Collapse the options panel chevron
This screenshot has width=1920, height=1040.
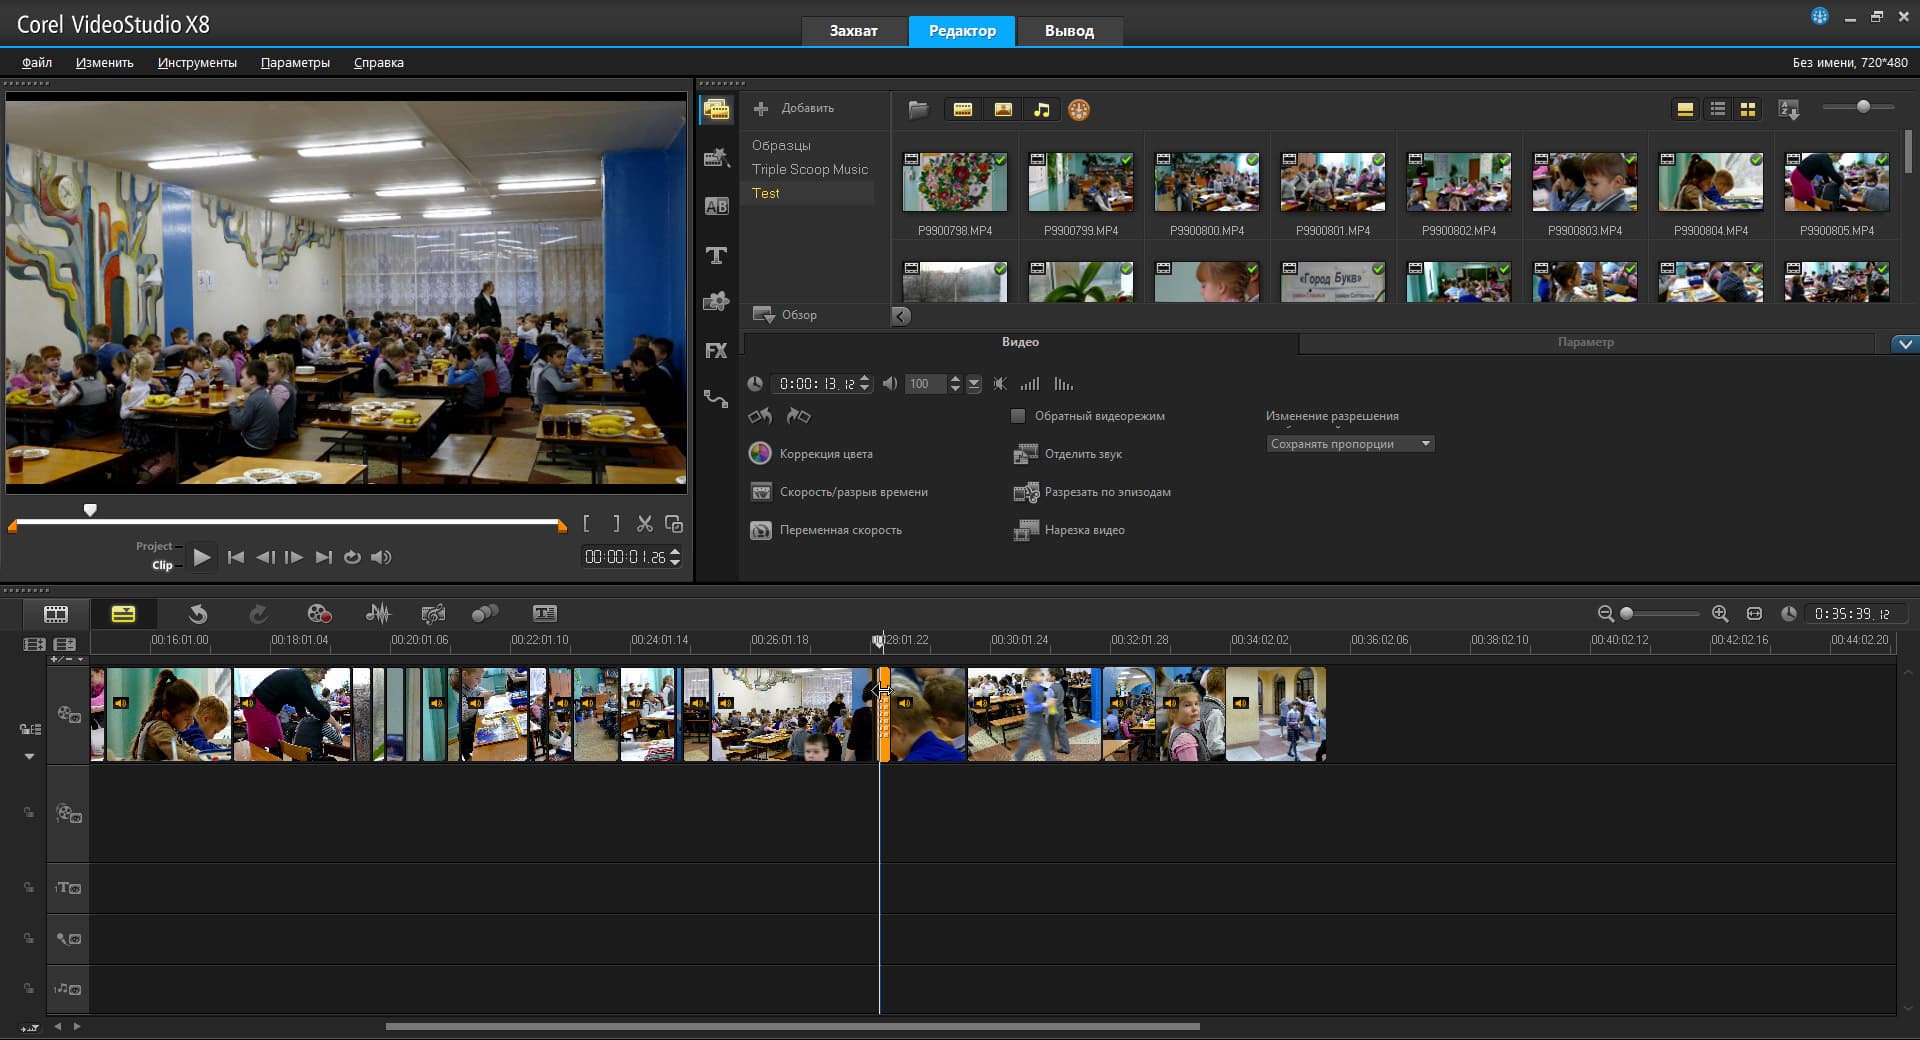point(1905,344)
